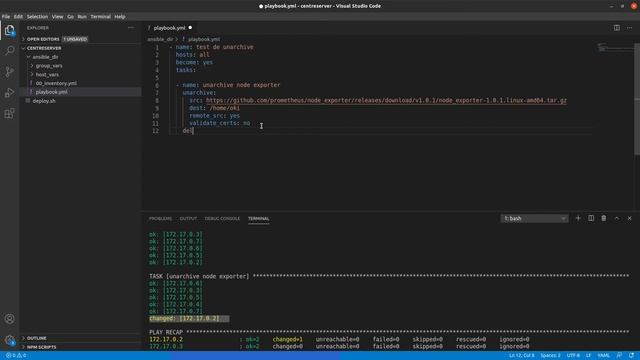Click the ansible_dir breadcrumb
Viewport: 640px width, 360px height.
tap(160, 40)
